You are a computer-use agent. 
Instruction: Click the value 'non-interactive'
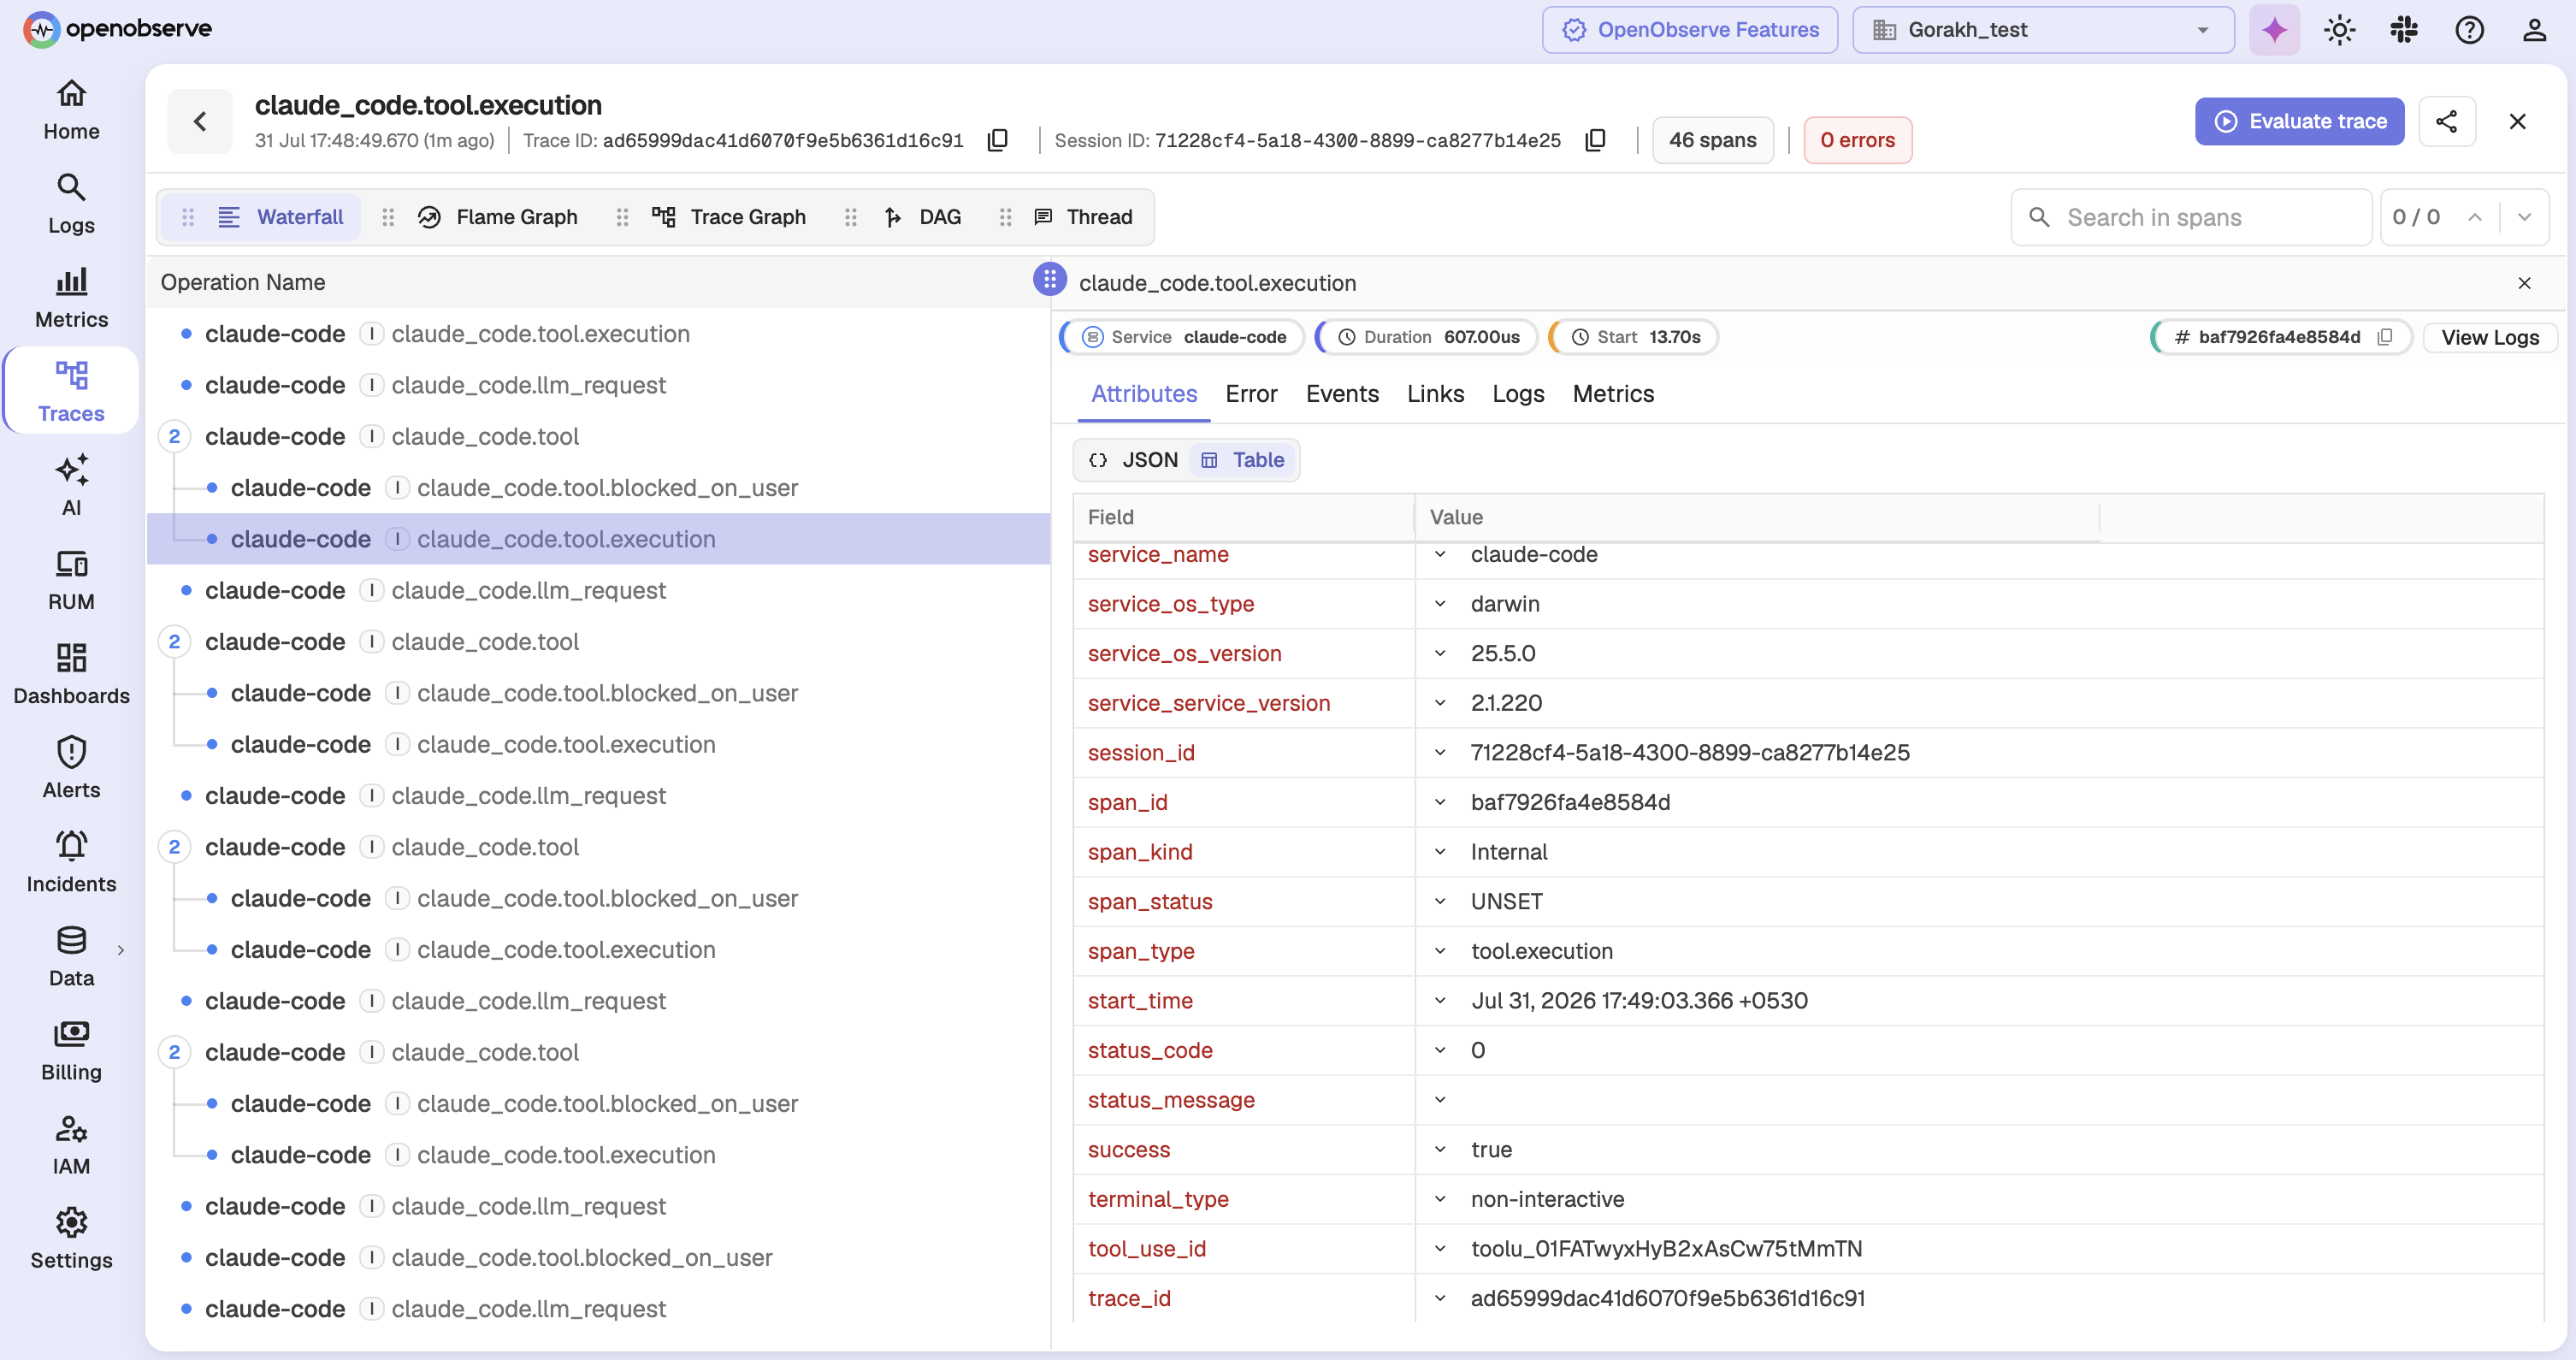click(x=1547, y=1199)
